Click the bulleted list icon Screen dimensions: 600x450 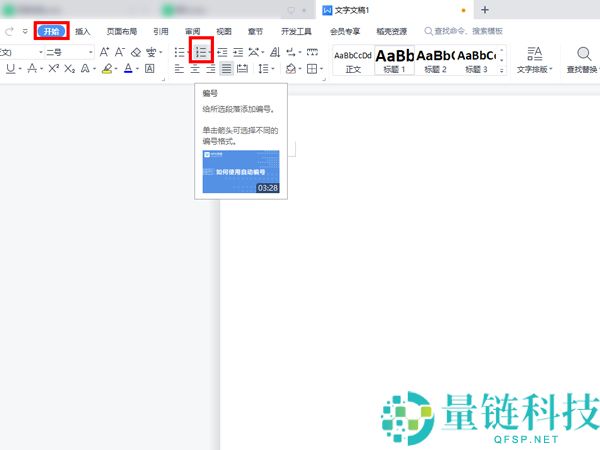(x=179, y=52)
